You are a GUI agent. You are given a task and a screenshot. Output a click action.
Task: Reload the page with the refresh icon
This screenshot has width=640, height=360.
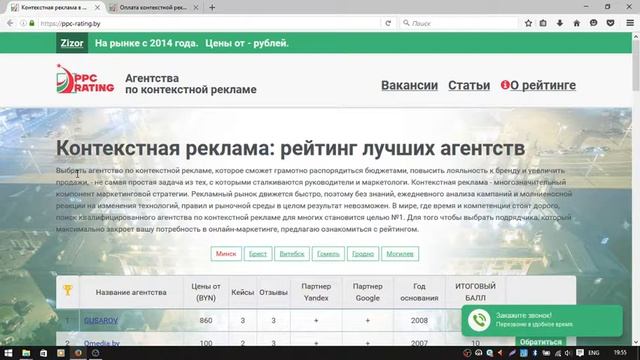coord(388,23)
